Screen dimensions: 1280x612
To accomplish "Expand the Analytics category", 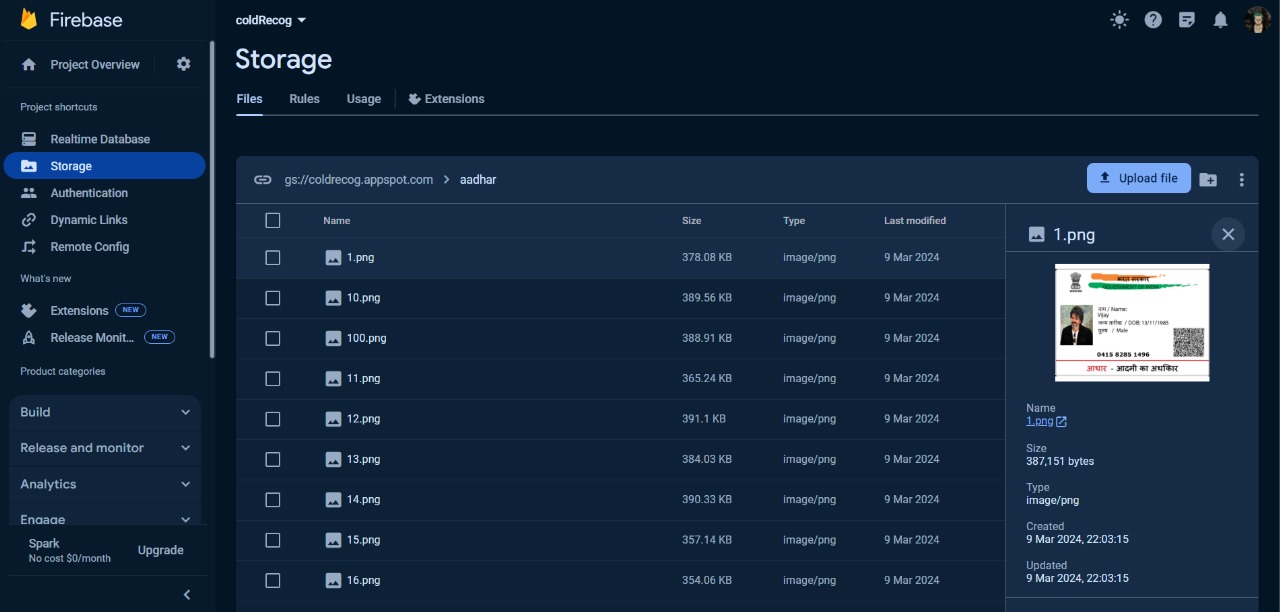I will (x=105, y=484).
